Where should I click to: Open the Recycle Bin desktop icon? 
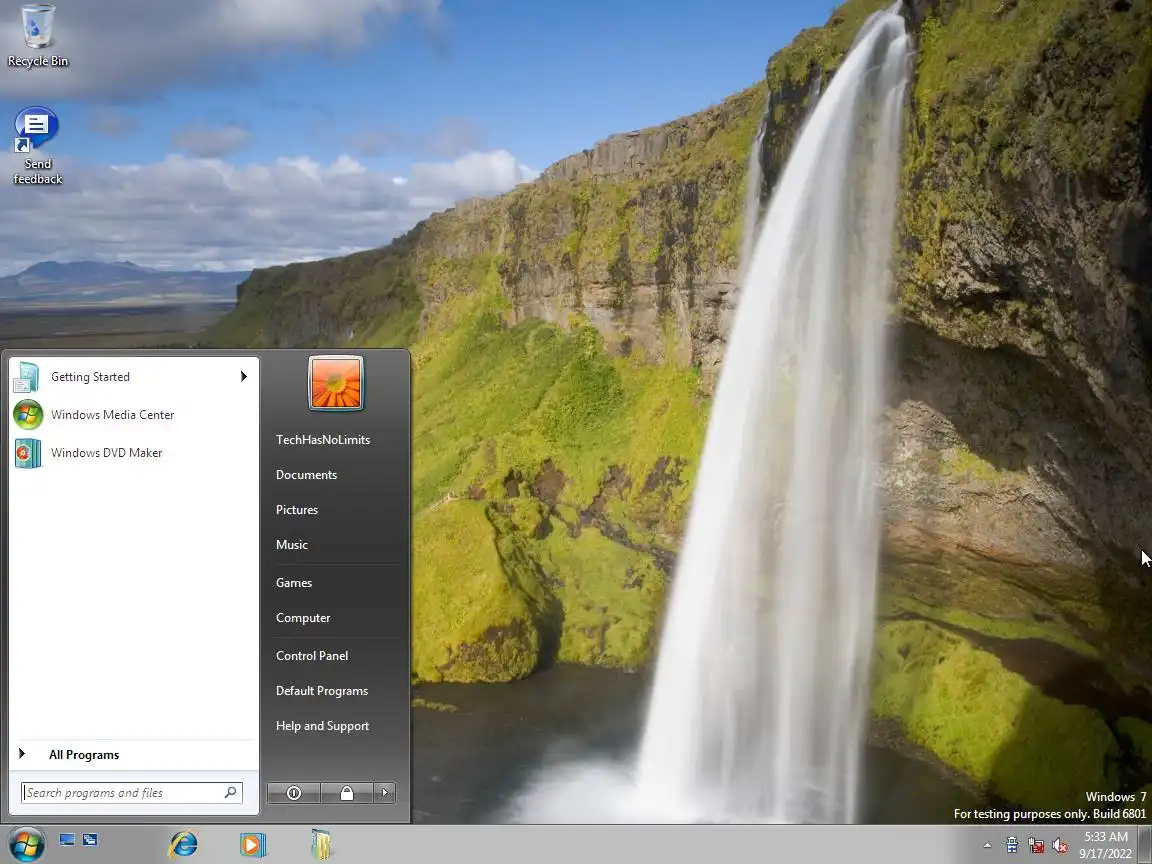point(37,36)
